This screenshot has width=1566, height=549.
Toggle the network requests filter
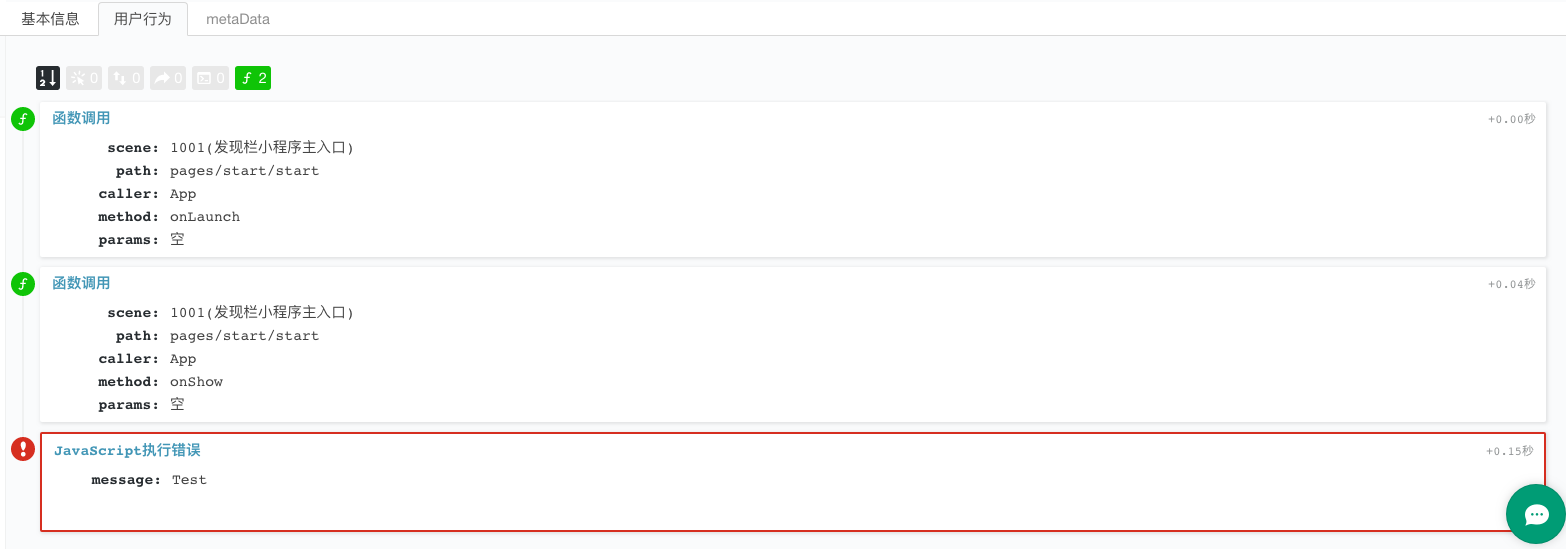pos(126,78)
